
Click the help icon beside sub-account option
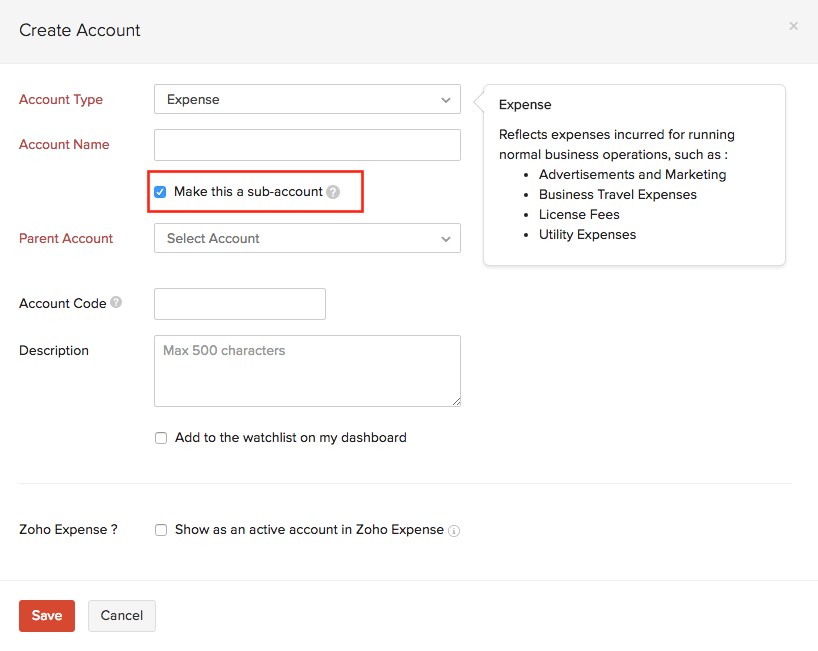coord(333,192)
